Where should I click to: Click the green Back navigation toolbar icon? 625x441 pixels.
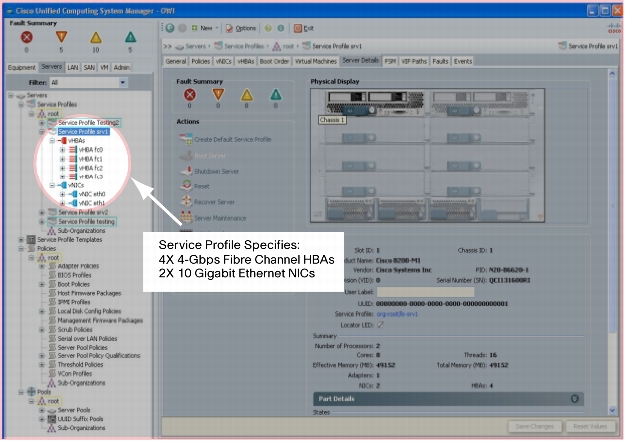[x=170, y=28]
